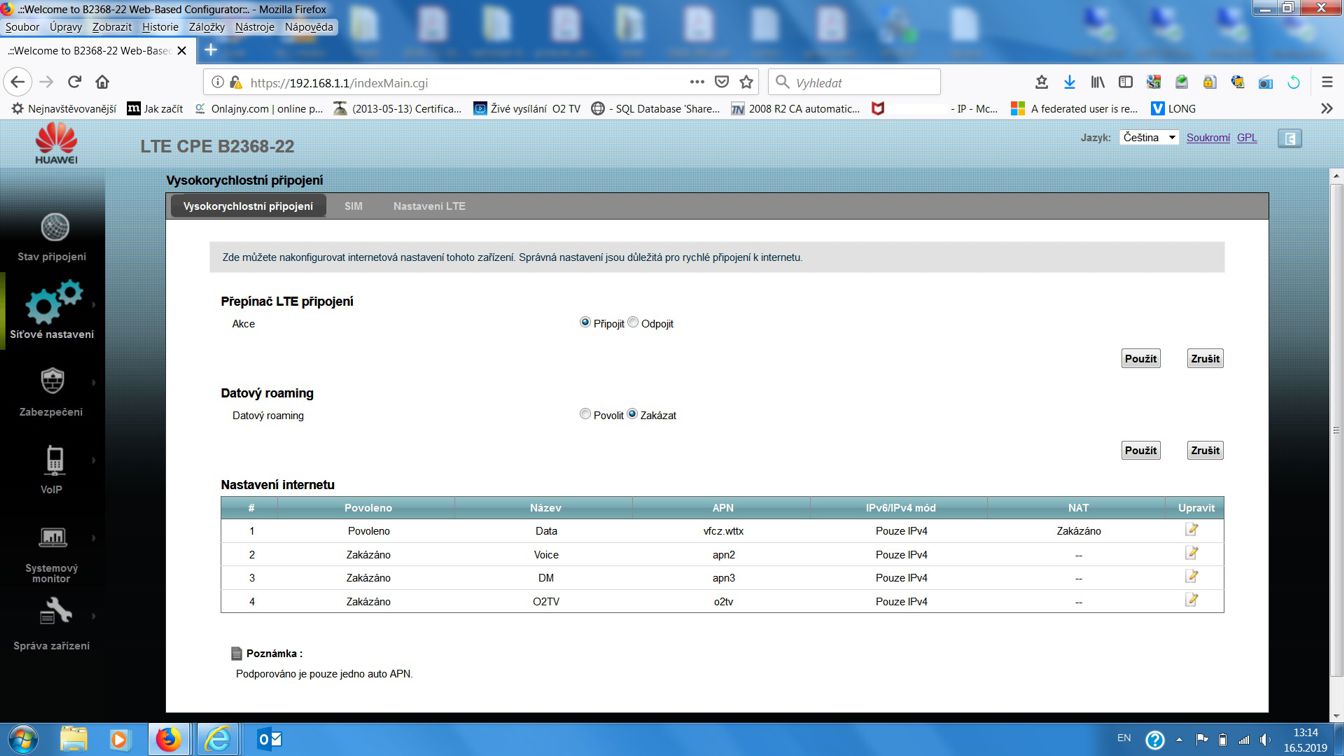
Task: Open Jak začít bookmark
Action: tap(155, 108)
